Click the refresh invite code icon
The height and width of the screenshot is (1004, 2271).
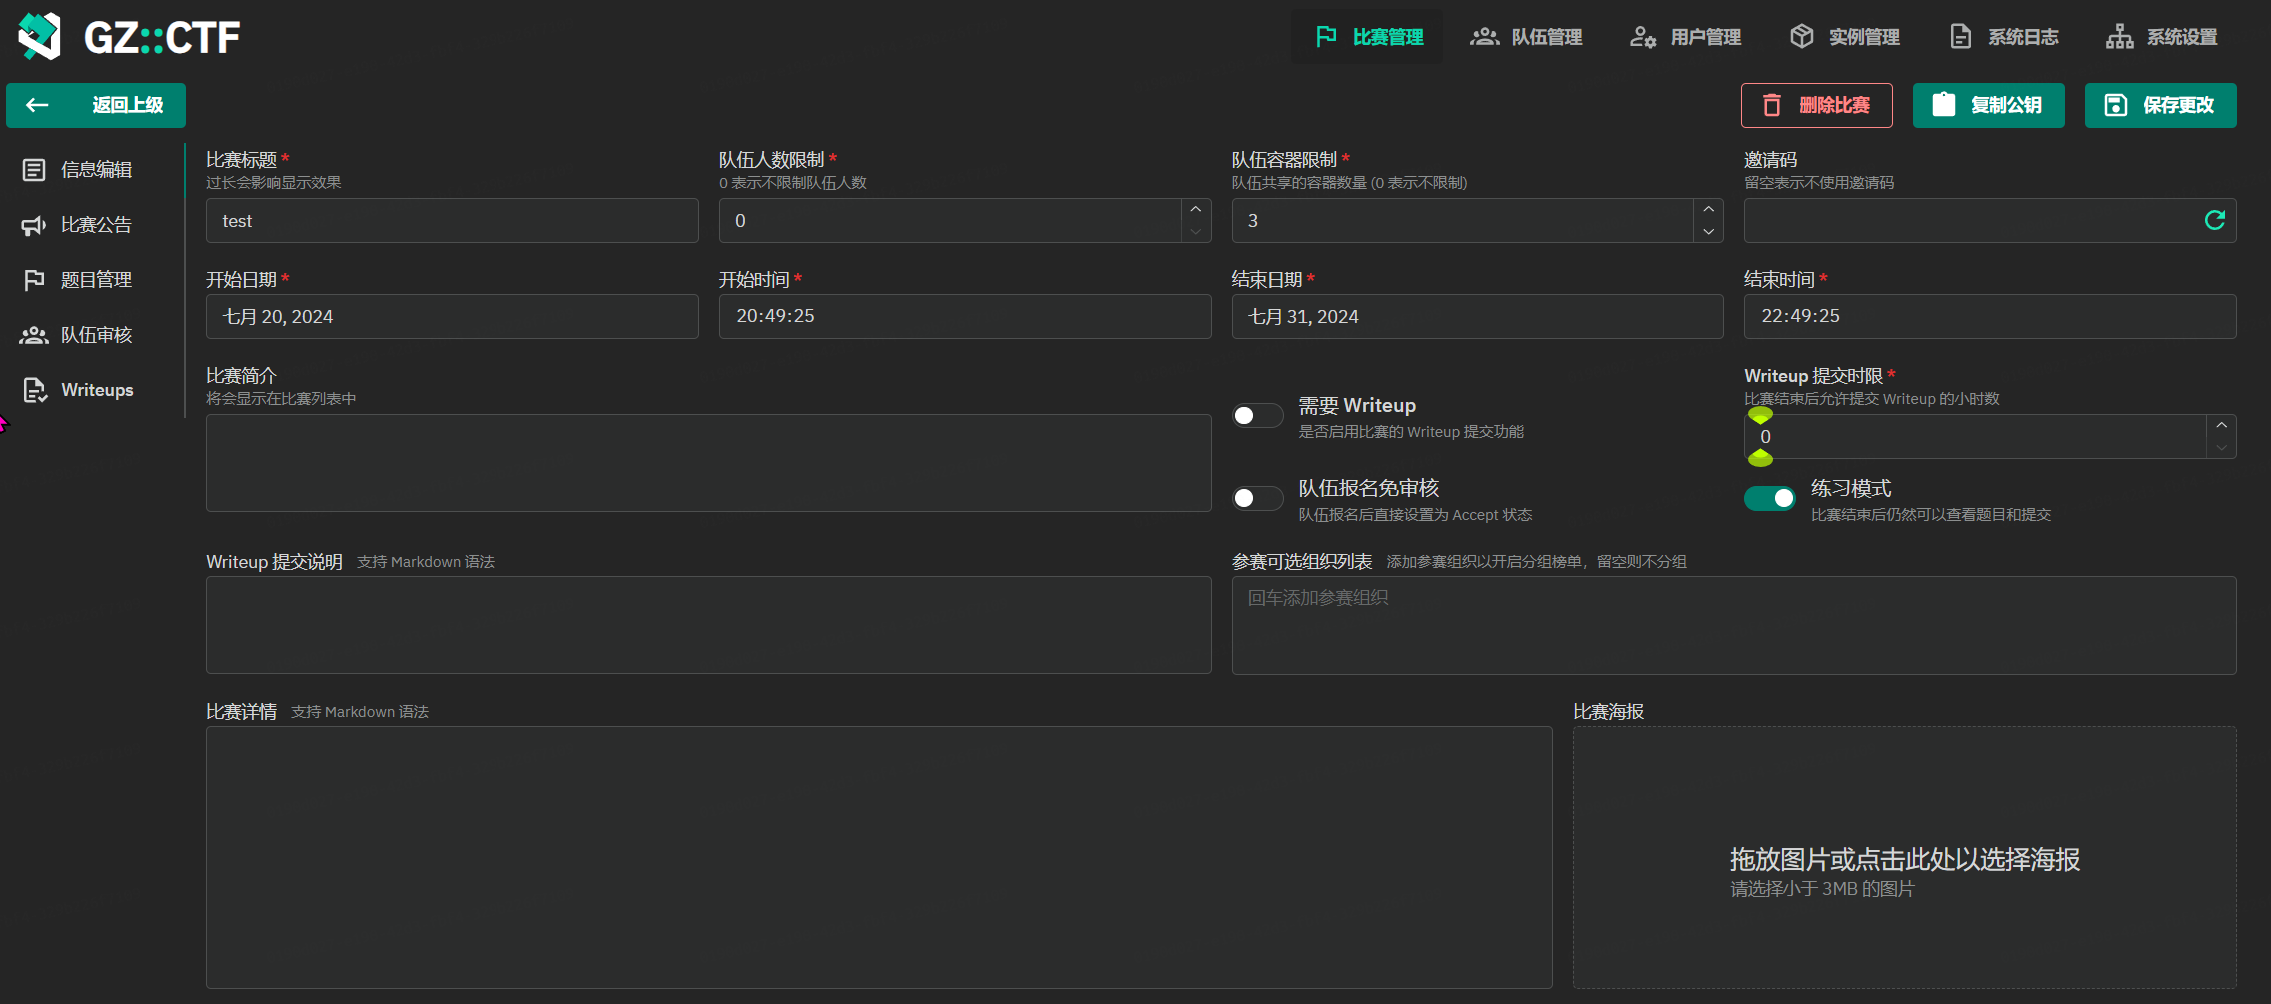[2214, 220]
